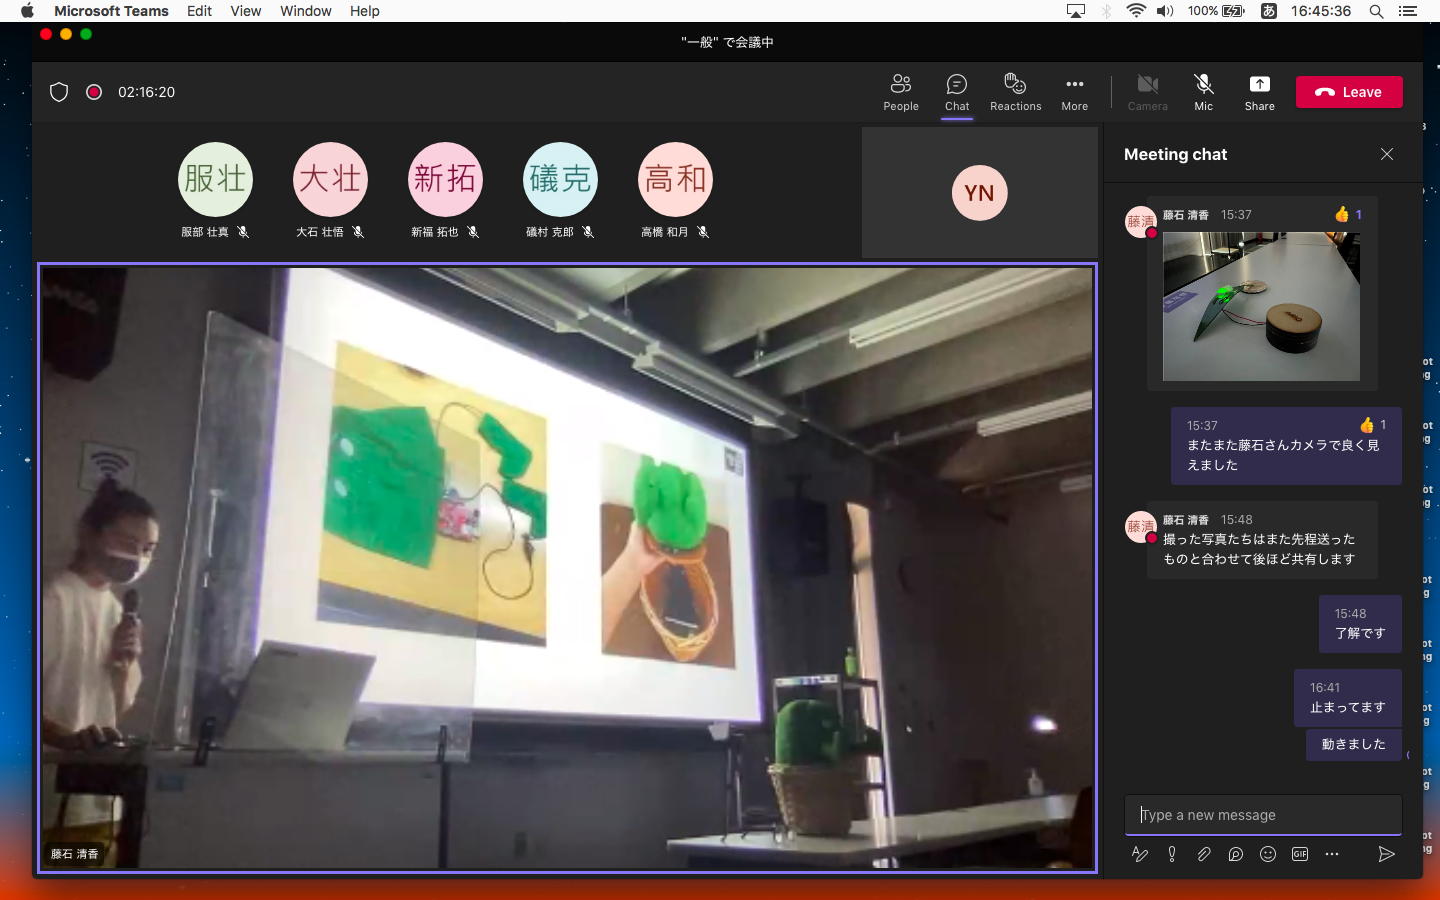Image resolution: width=1440 pixels, height=900 pixels.
Task: Unmute the Mic
Action: pyautogui.click(x=1203, y=92)
